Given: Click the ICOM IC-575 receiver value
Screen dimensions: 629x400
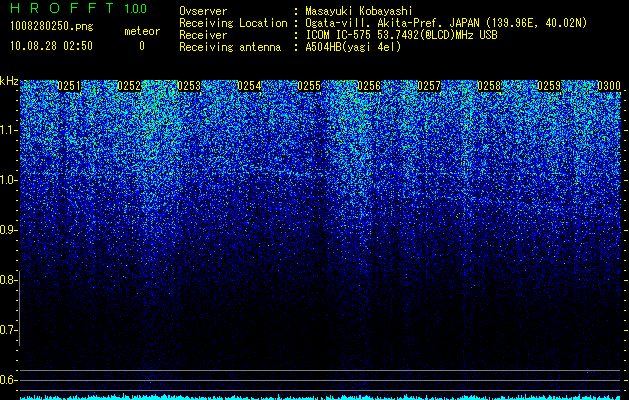Looking at the screenshot, I should click(x=401, y=35).
